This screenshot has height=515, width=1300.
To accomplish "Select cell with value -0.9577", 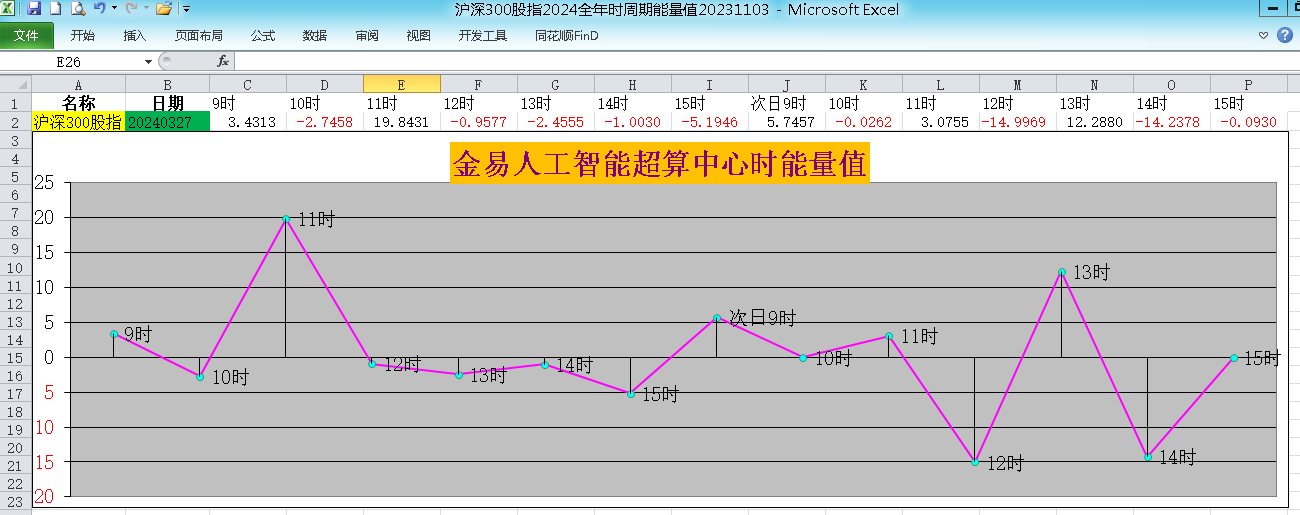I will (x=478, y=122).
